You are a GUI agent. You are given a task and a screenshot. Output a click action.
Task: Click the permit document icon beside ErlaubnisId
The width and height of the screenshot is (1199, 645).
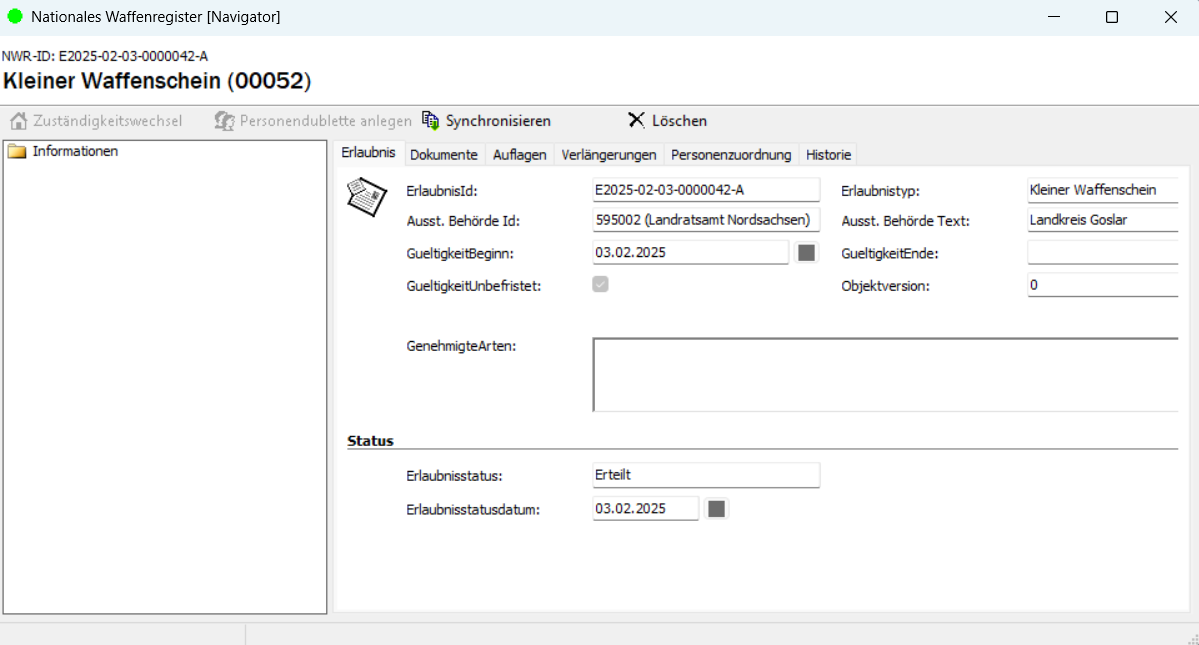pyautogui.click(x=366, y=196)
